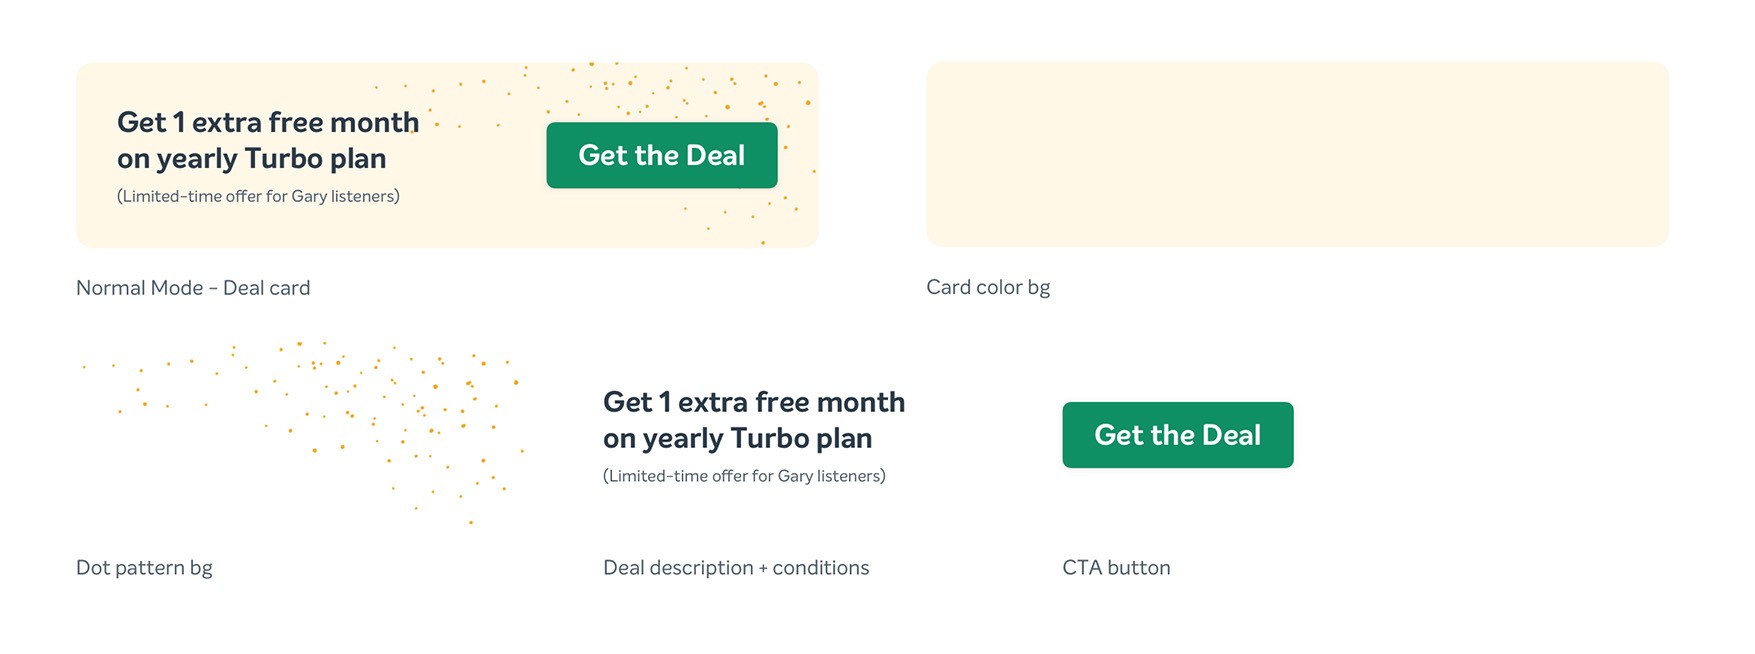Click the 'Deal description + conditions' caption
The image size is (1755, 654).
click(736, 568)
